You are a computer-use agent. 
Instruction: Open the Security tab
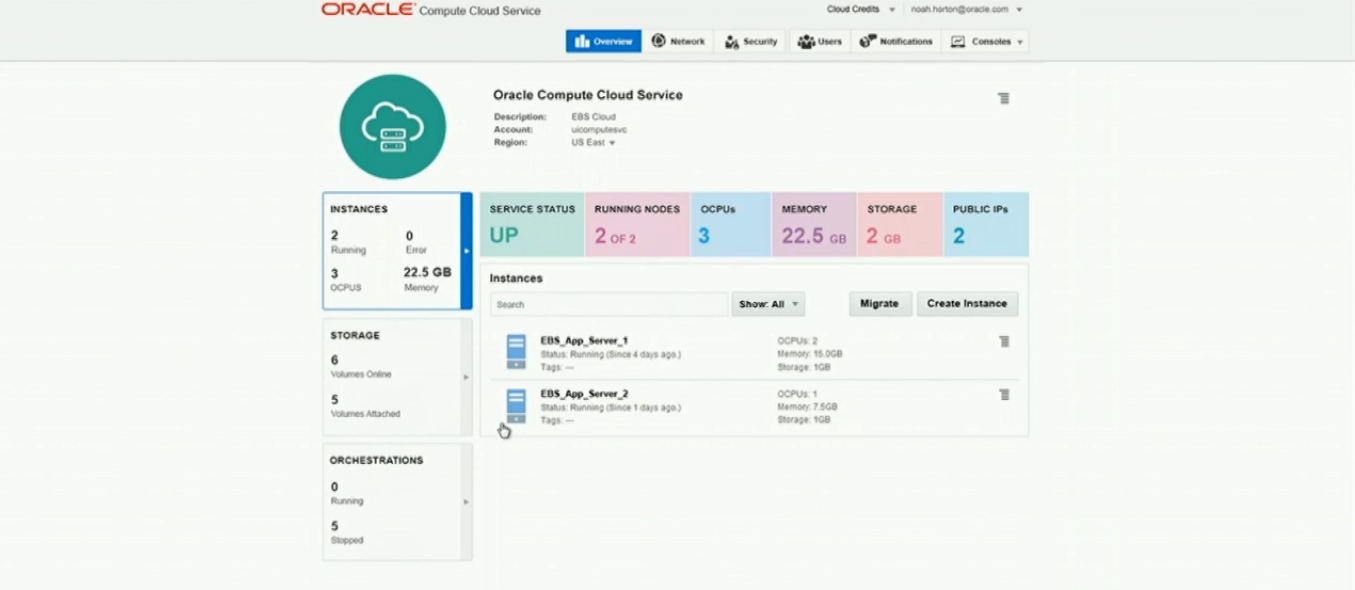pos(751,41)
